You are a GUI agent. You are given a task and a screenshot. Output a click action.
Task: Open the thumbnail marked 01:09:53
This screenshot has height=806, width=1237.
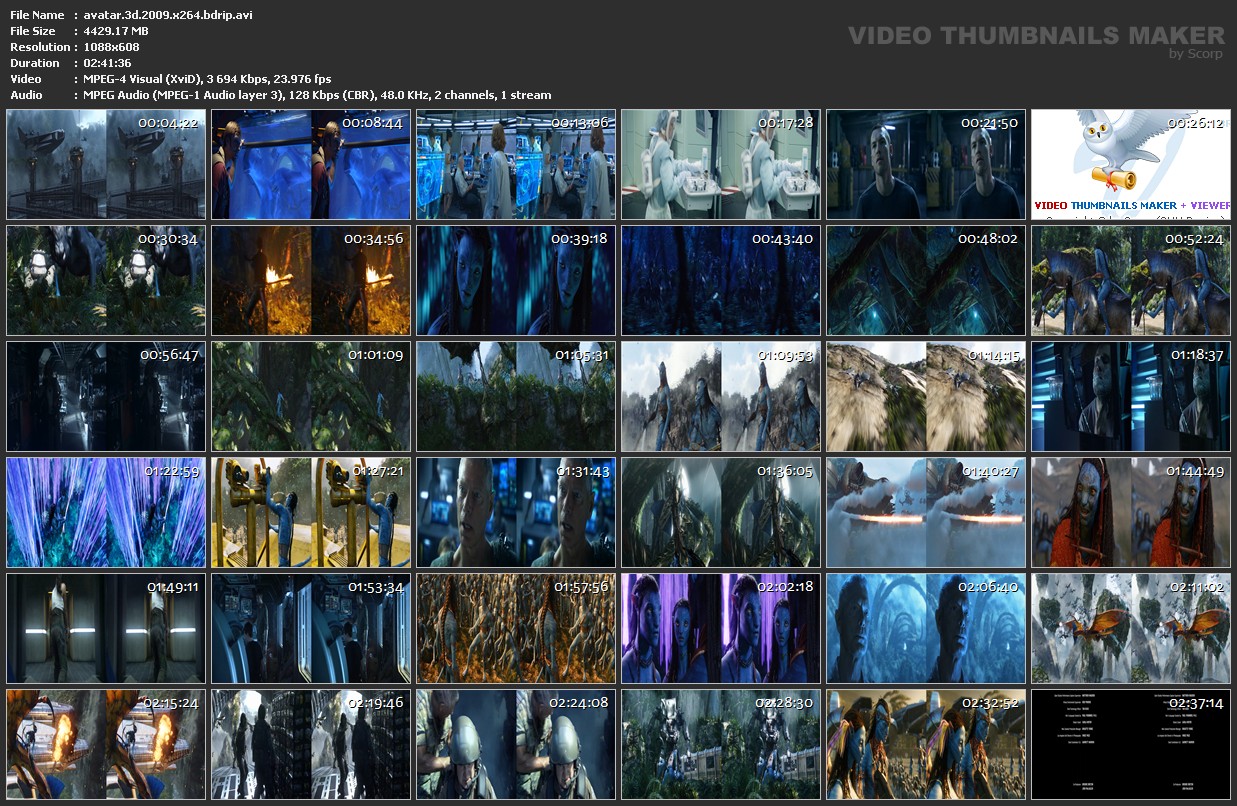click(x=721, y=396)
